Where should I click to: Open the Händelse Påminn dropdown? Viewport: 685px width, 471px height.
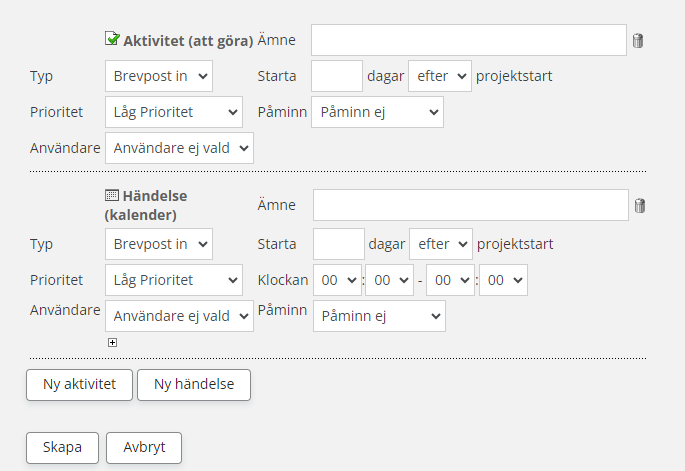[x=379, y=316]
